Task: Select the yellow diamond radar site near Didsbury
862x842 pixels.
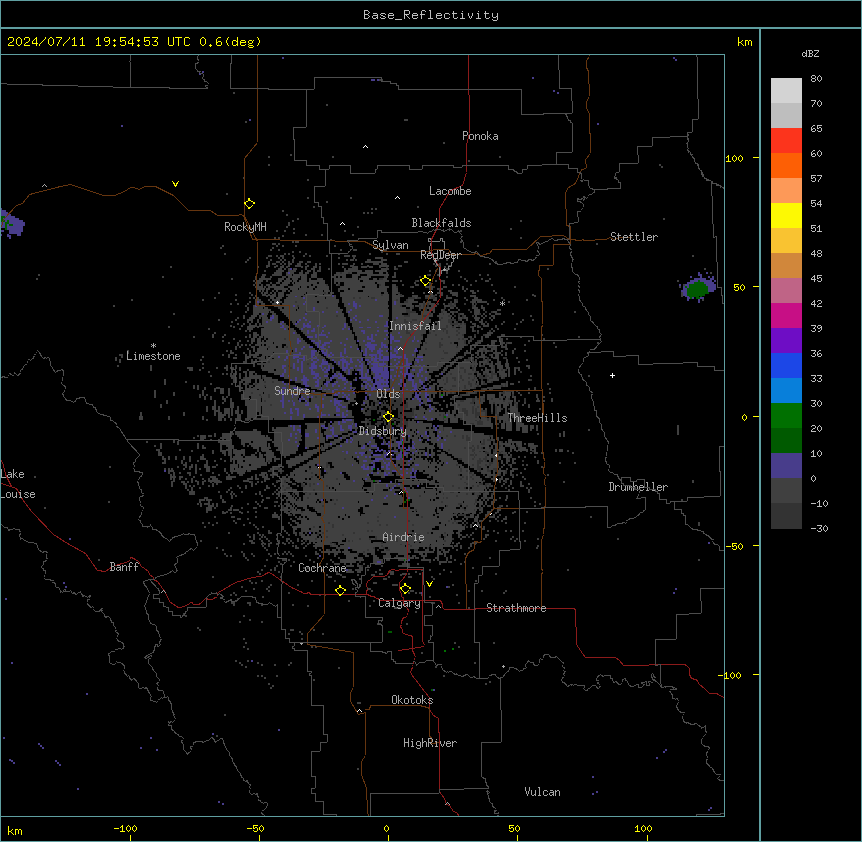Action: click(388, 417)
